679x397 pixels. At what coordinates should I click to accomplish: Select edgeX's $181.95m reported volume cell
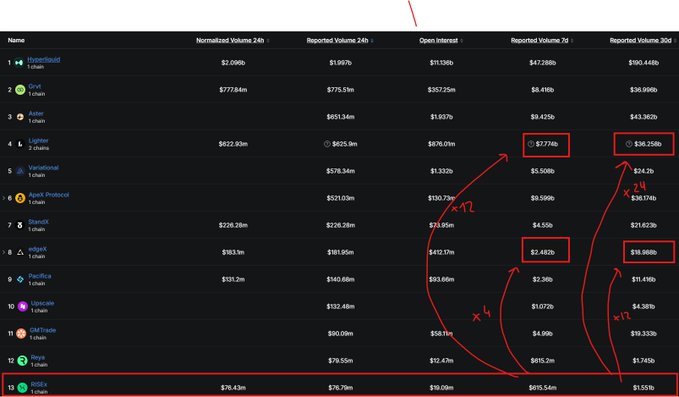(340, 252)
